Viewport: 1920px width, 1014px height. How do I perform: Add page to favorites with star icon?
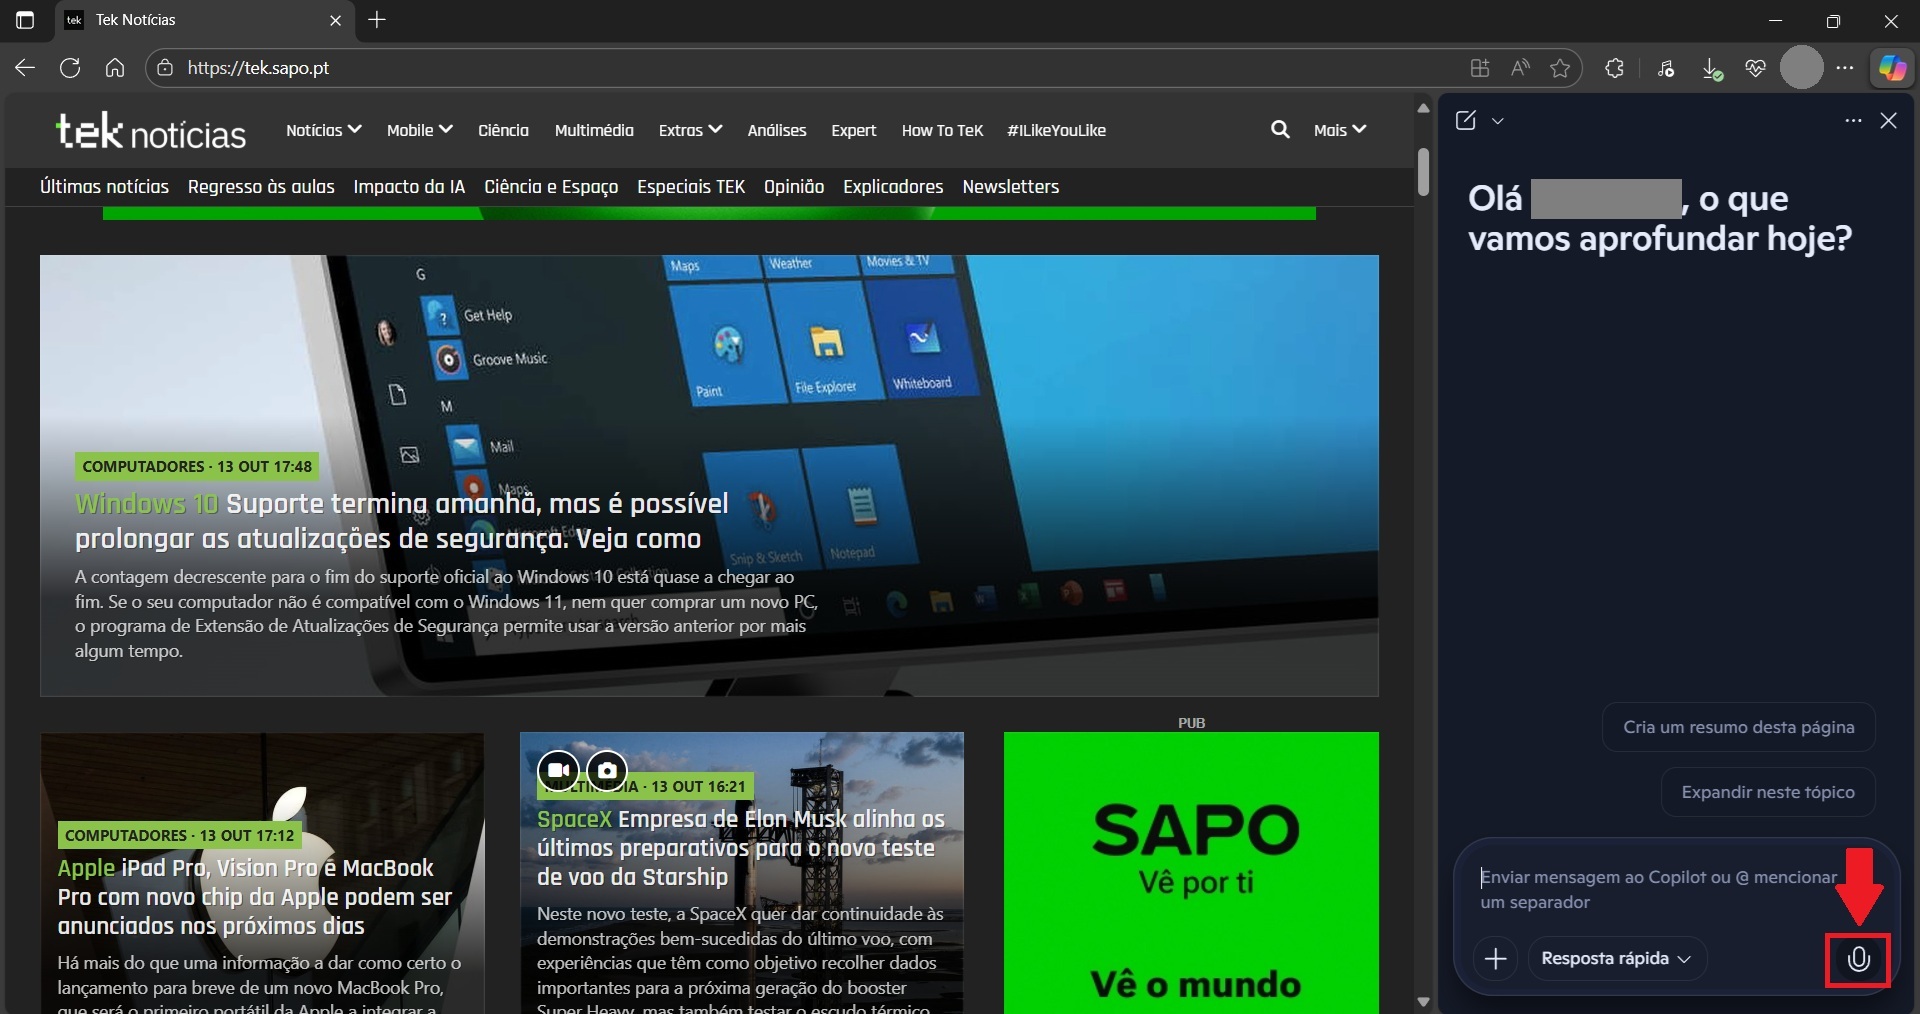click(1559, 68)
